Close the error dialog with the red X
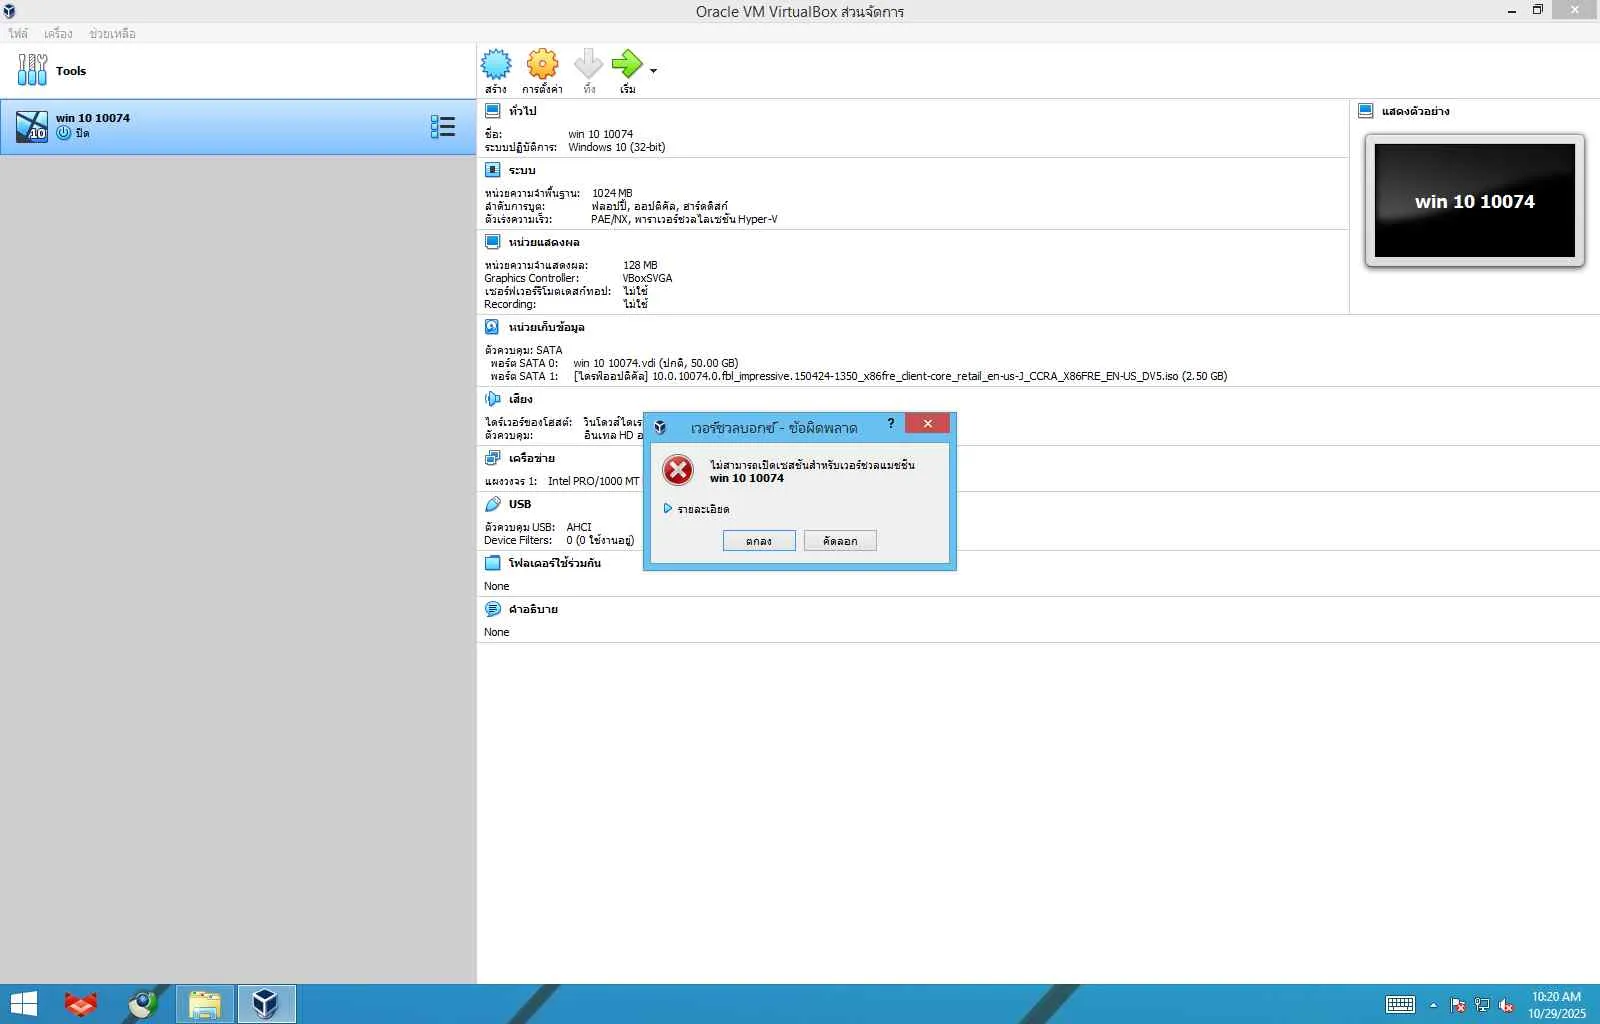The image size is (1600, 1024). [x=927, y=424]
